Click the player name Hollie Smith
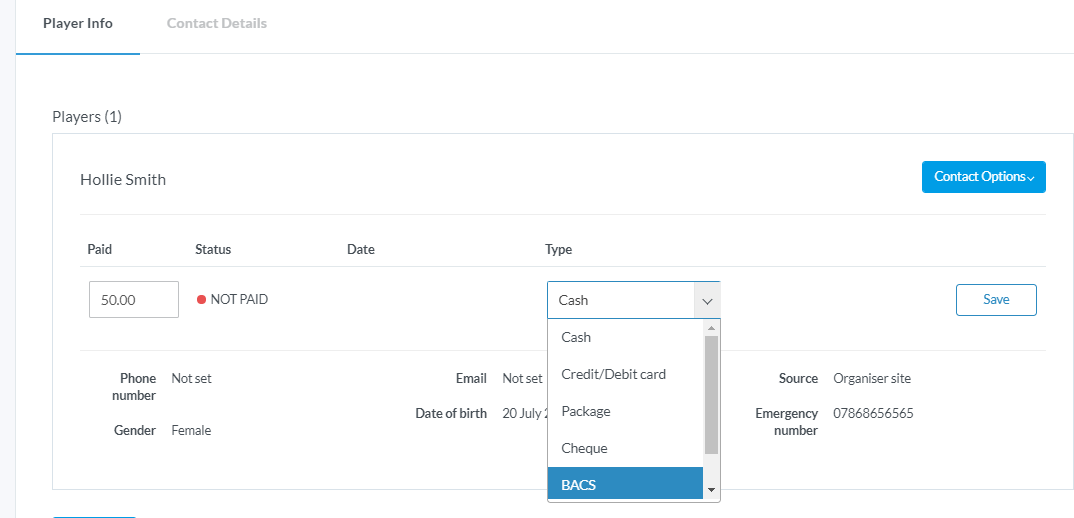 click(123, 180)
